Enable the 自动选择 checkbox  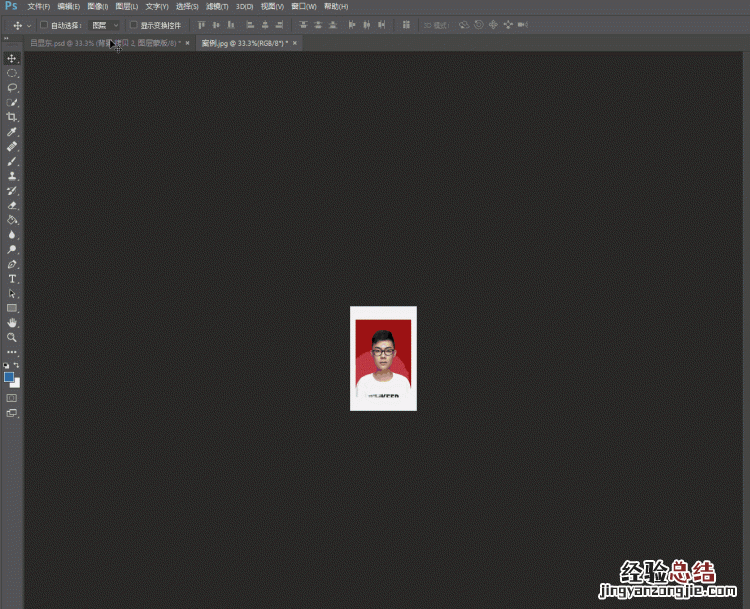point(44,24)
